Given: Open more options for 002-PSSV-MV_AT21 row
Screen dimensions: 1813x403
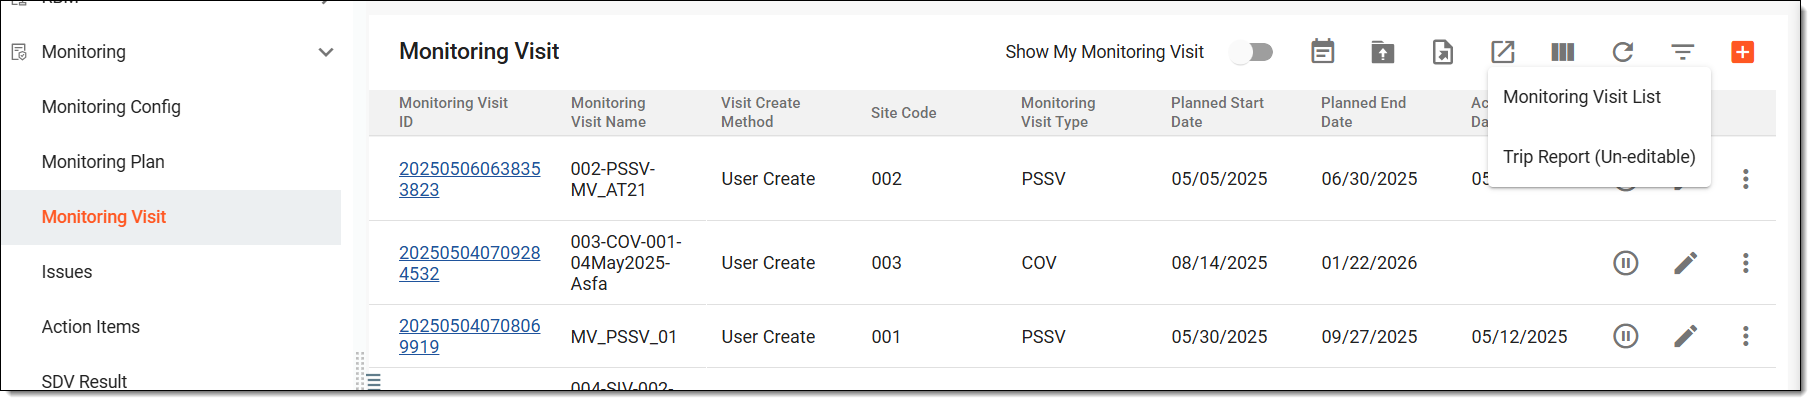Looking at the screenshot, I should pyautogui.click(x=1746, y=179).
